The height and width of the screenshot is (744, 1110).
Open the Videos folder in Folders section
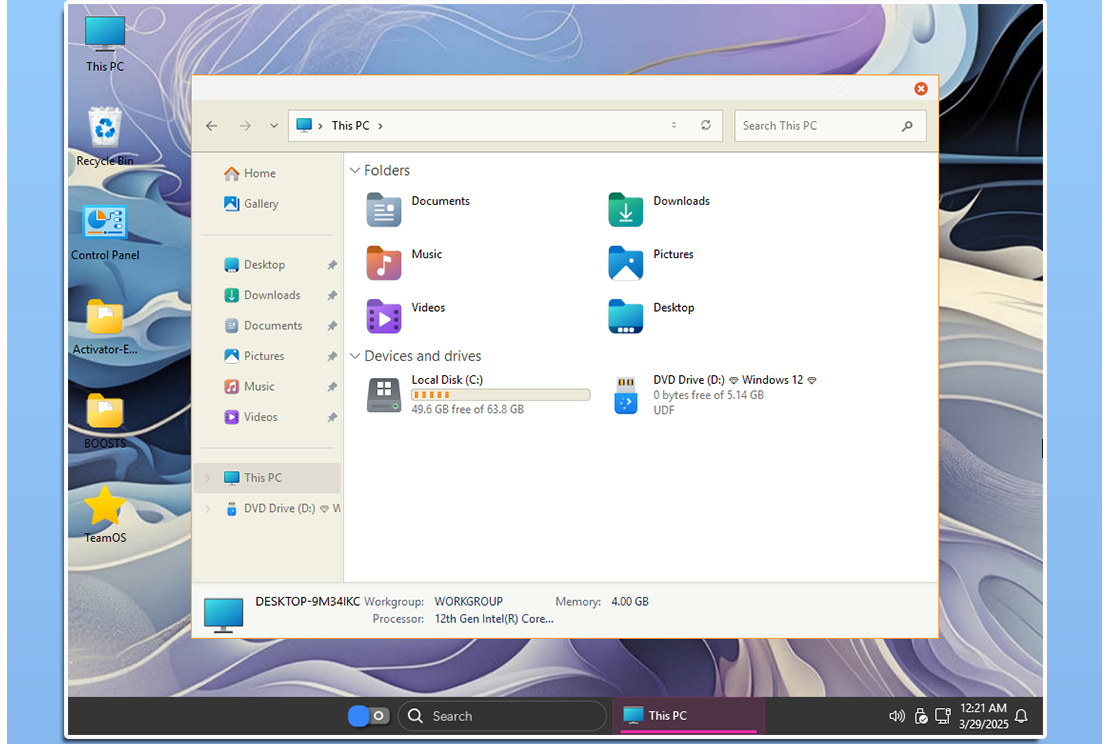384,316
